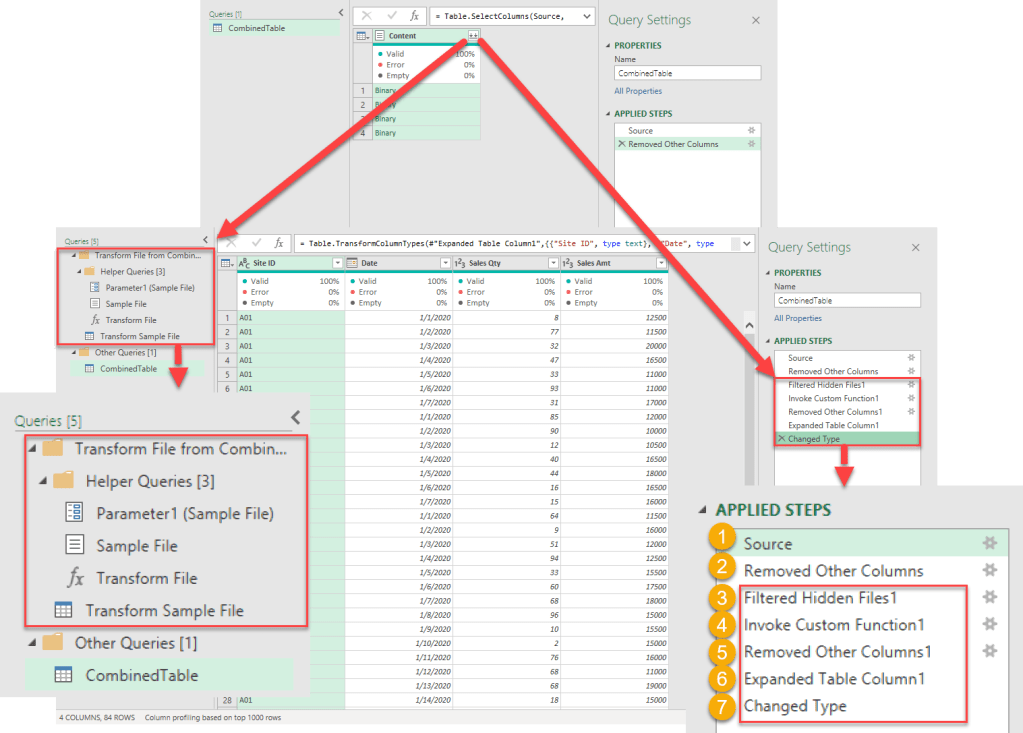Open gear settings for numbered step 1 Source
Screen dimensions: 1023x733
tap(989, 543)
